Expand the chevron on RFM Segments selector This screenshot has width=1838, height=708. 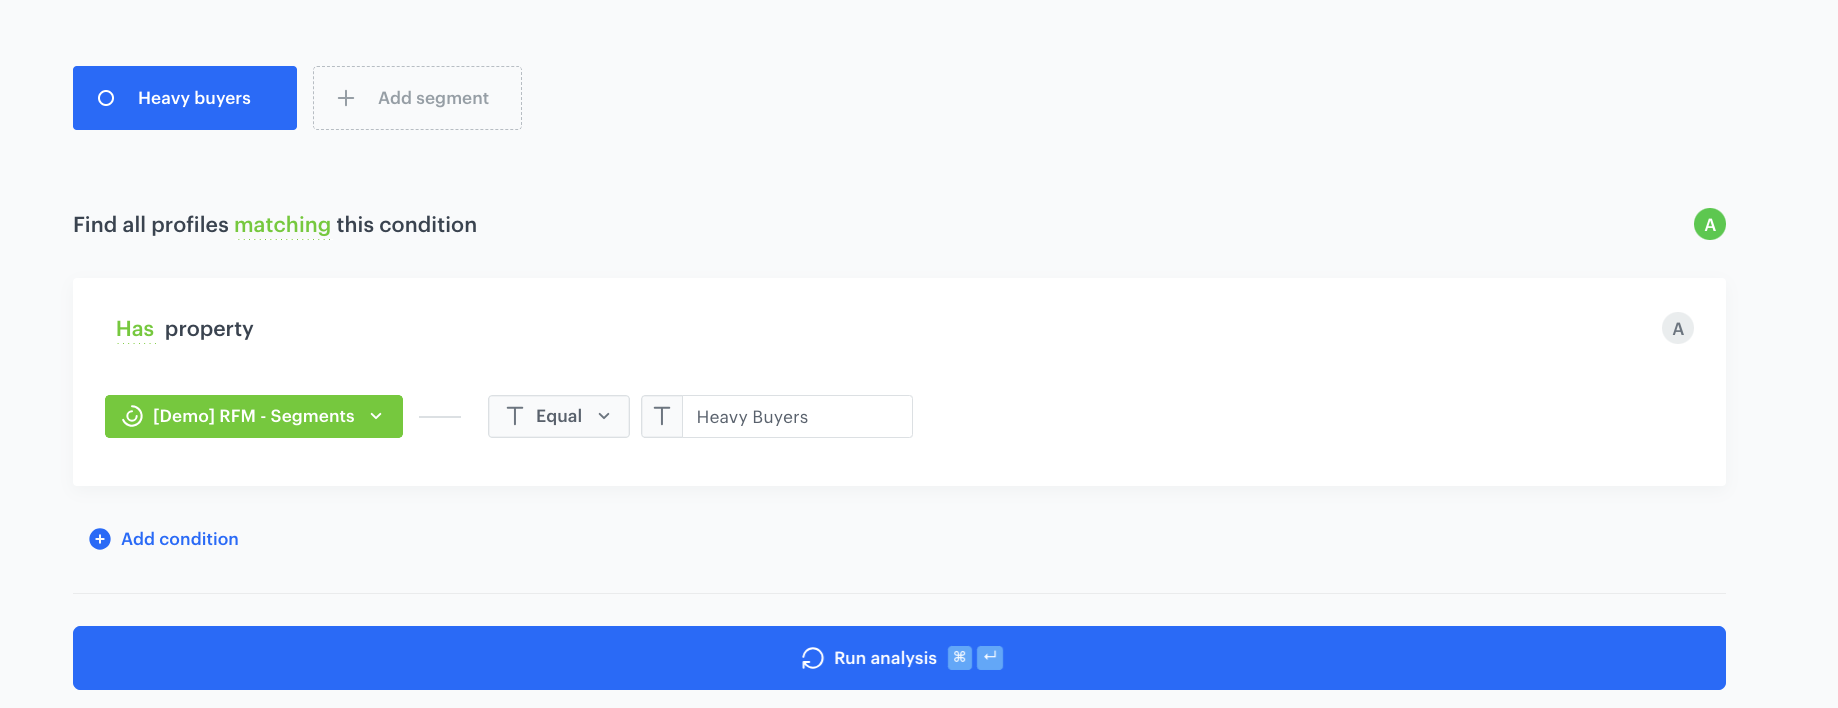pos(376,416)
